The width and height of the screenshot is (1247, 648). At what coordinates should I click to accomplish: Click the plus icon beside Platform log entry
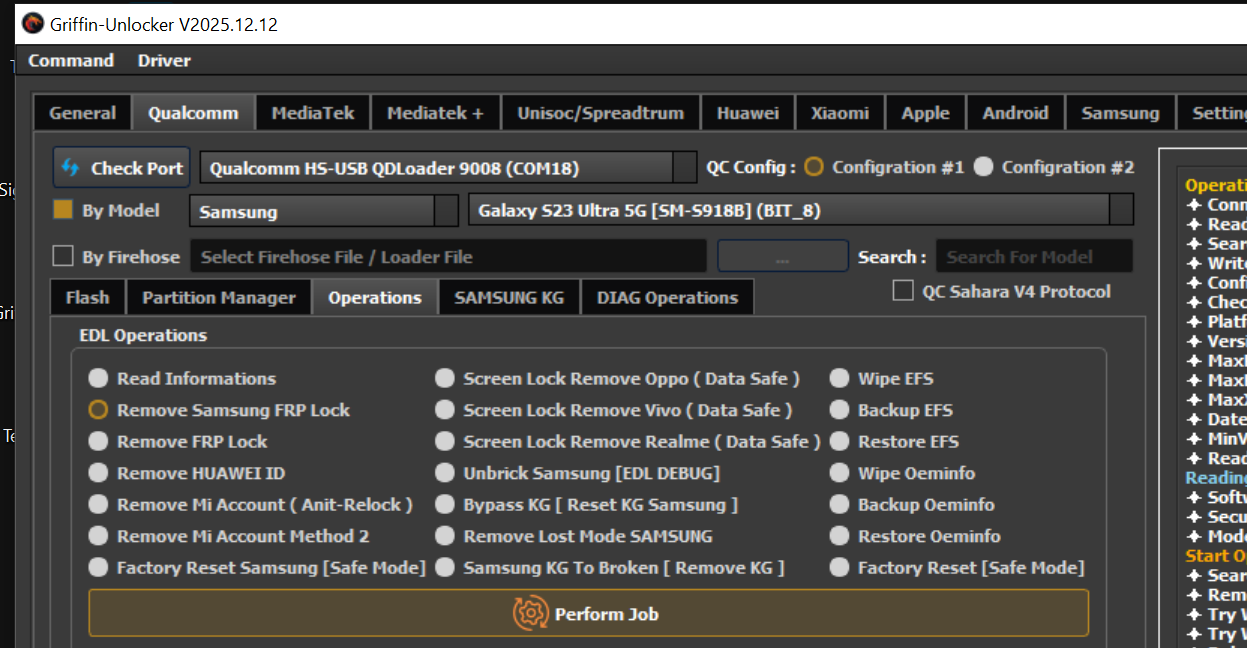1194,322
